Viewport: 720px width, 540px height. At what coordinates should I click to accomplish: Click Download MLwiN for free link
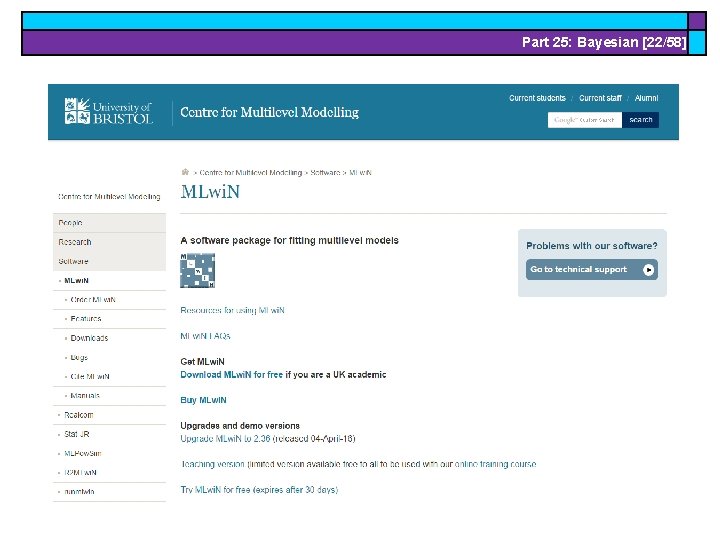[x=231, y=375]
